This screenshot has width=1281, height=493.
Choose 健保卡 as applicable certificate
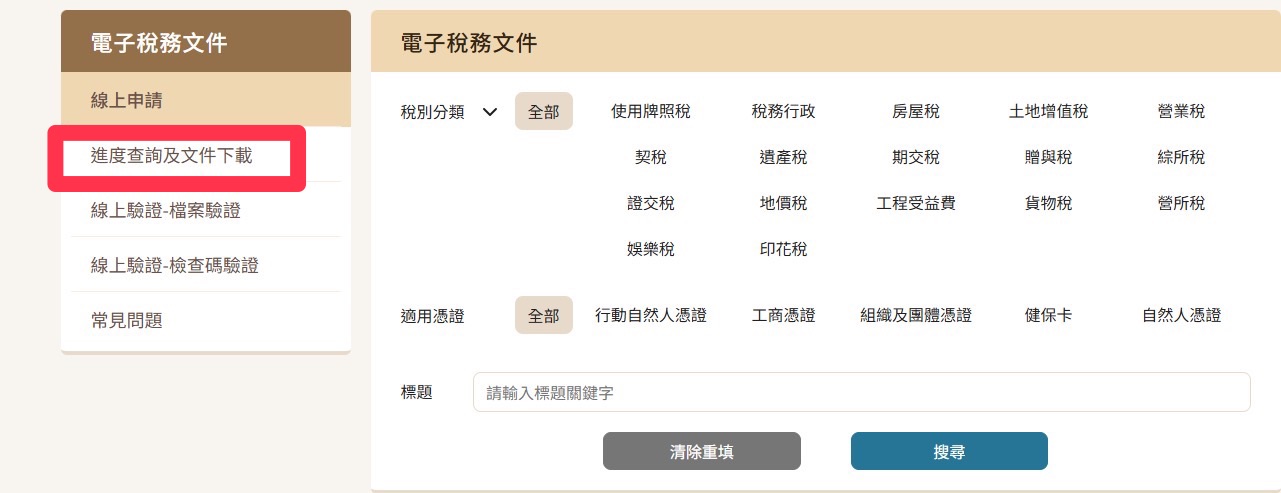[x=1048, y=316]
